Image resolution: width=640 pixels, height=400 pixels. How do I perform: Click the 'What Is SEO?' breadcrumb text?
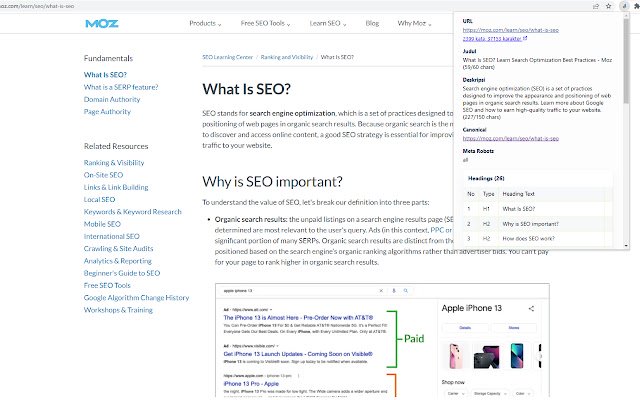(x=337, y=57)
